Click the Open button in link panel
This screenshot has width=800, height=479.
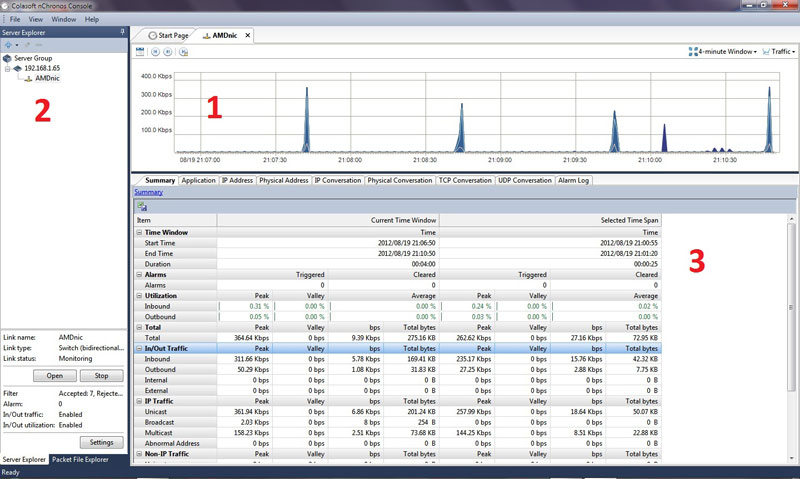pyautogui.click(x=55, y=375)
